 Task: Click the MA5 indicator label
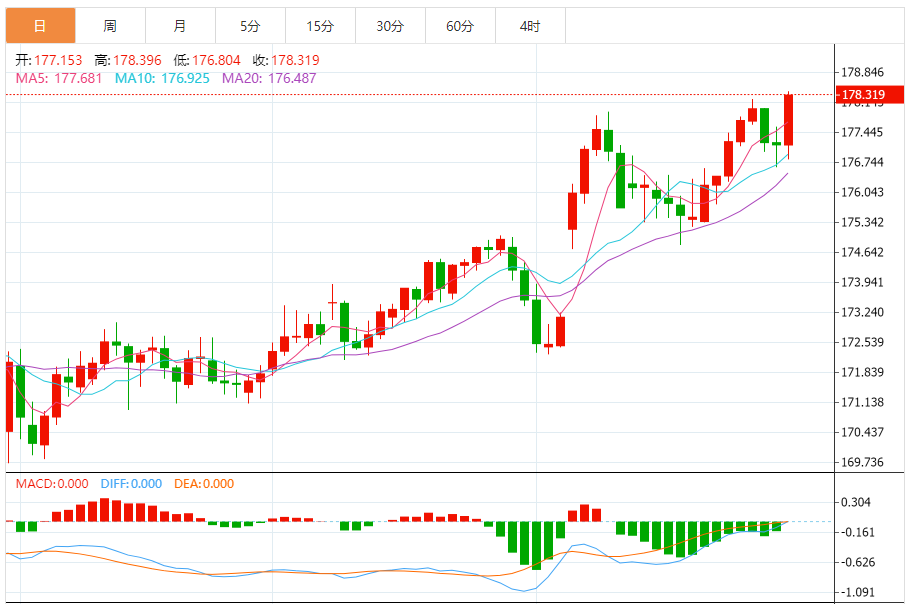click(x=58, y=77)
